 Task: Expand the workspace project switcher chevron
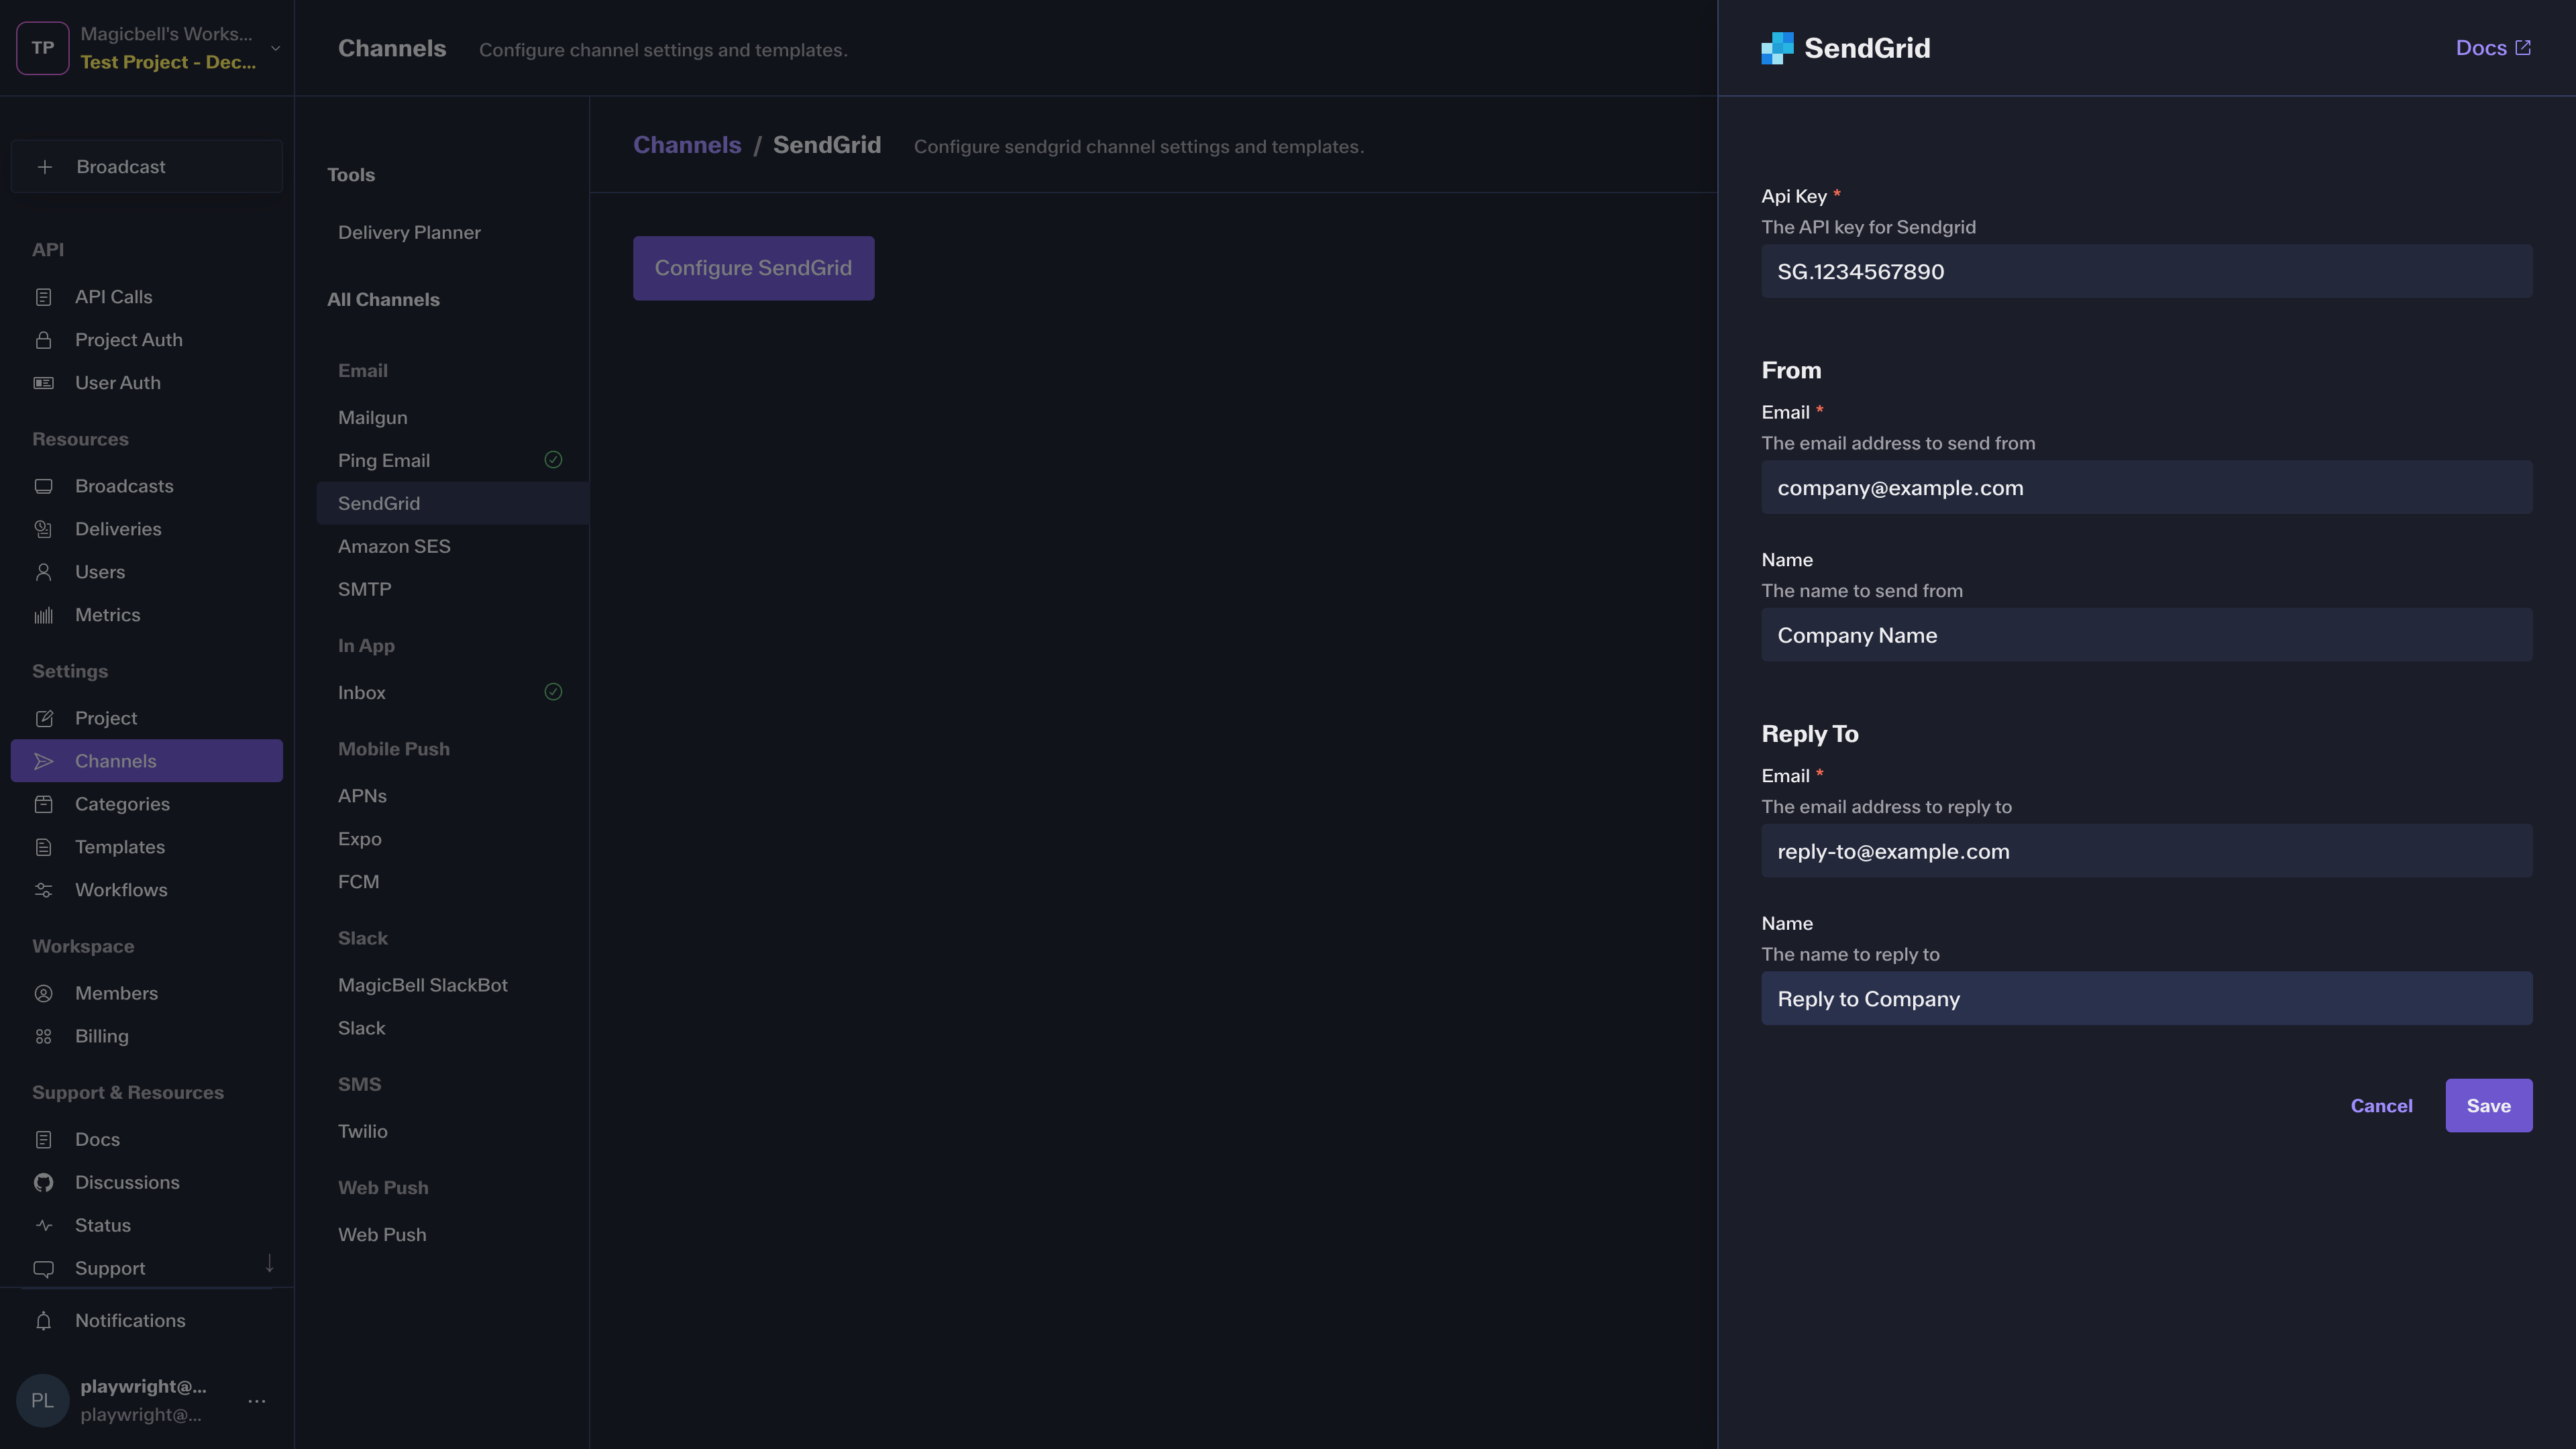(x=275, y=48)
